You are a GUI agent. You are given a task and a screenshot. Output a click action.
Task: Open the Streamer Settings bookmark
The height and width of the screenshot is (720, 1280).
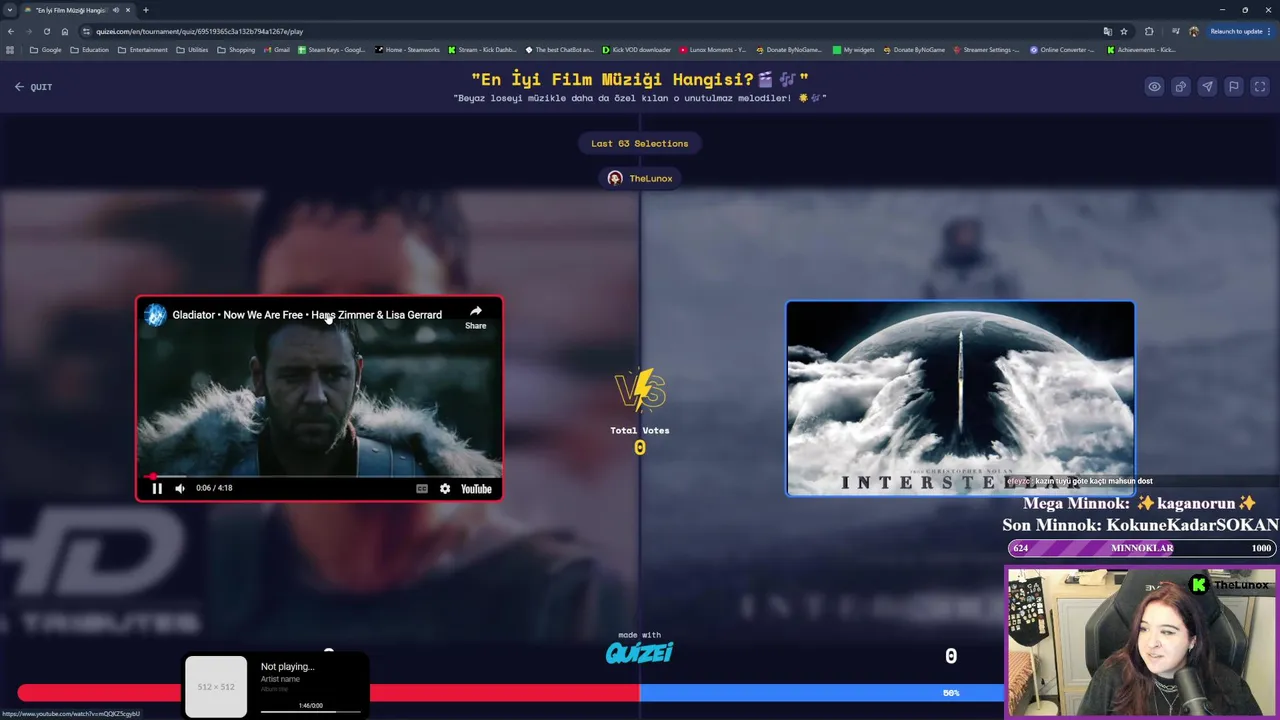coord(986,49)
